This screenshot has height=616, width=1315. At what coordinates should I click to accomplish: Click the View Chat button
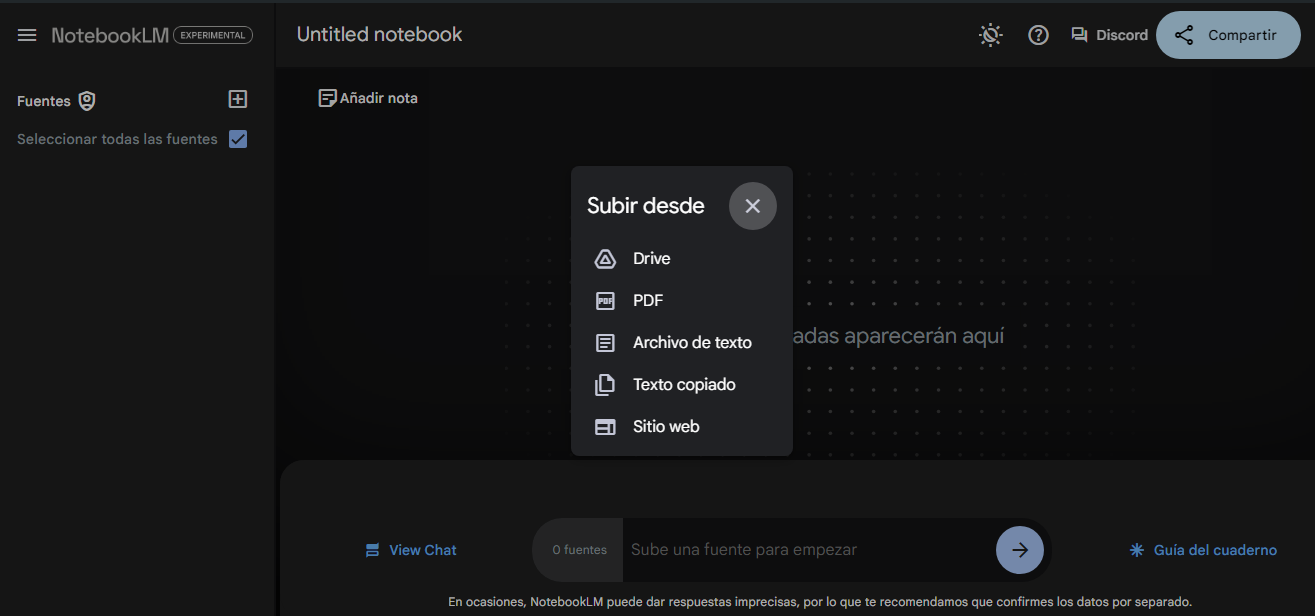(x=411, y=550)
